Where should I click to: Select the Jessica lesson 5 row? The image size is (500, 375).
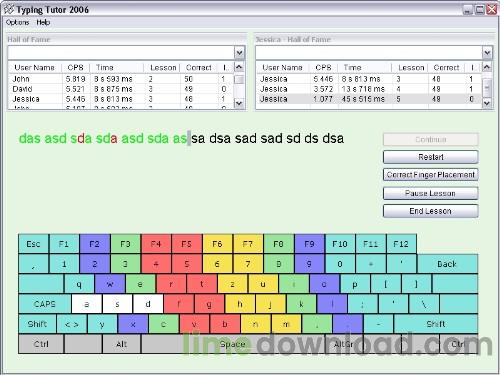click(369, 99)
